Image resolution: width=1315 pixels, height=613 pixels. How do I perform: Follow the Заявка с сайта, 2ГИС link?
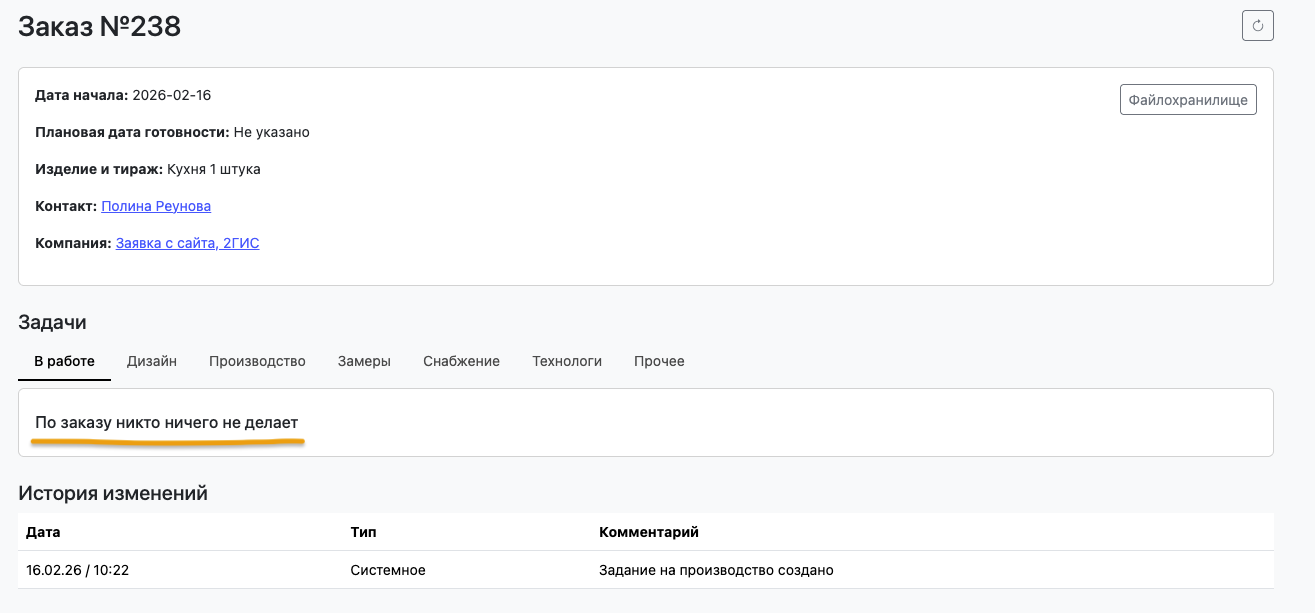187,243
